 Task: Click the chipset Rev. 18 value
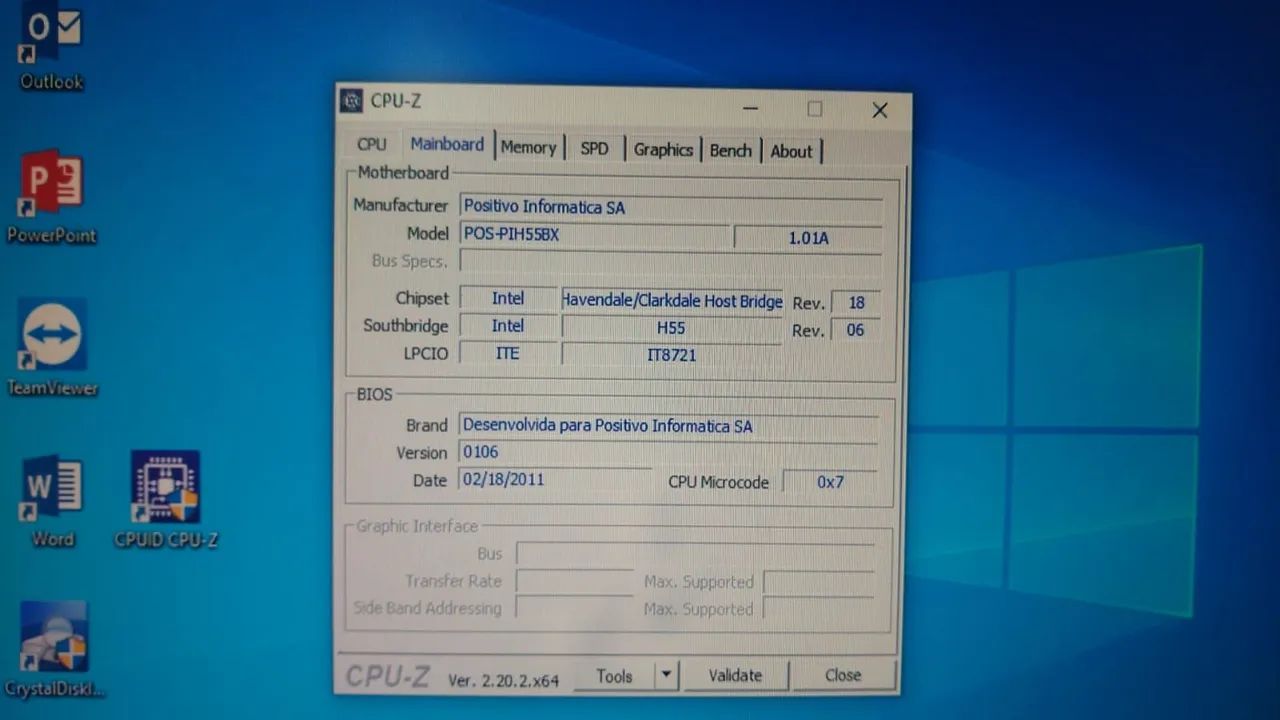[x=856, y=303]
